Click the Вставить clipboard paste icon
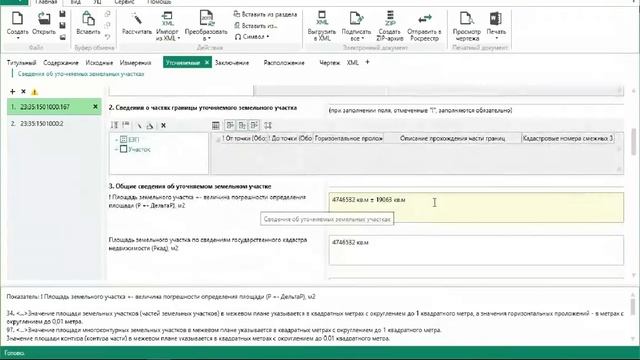640x360 pixels. [x=88, y=19]
